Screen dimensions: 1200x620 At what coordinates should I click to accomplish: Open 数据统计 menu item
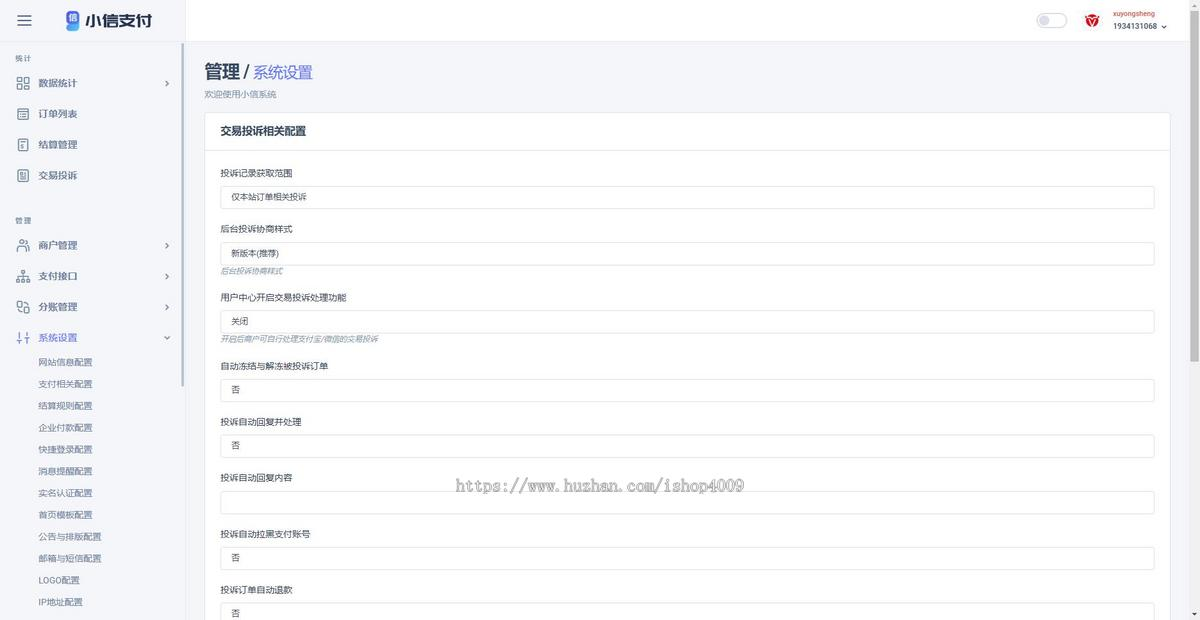click(58, 83)
